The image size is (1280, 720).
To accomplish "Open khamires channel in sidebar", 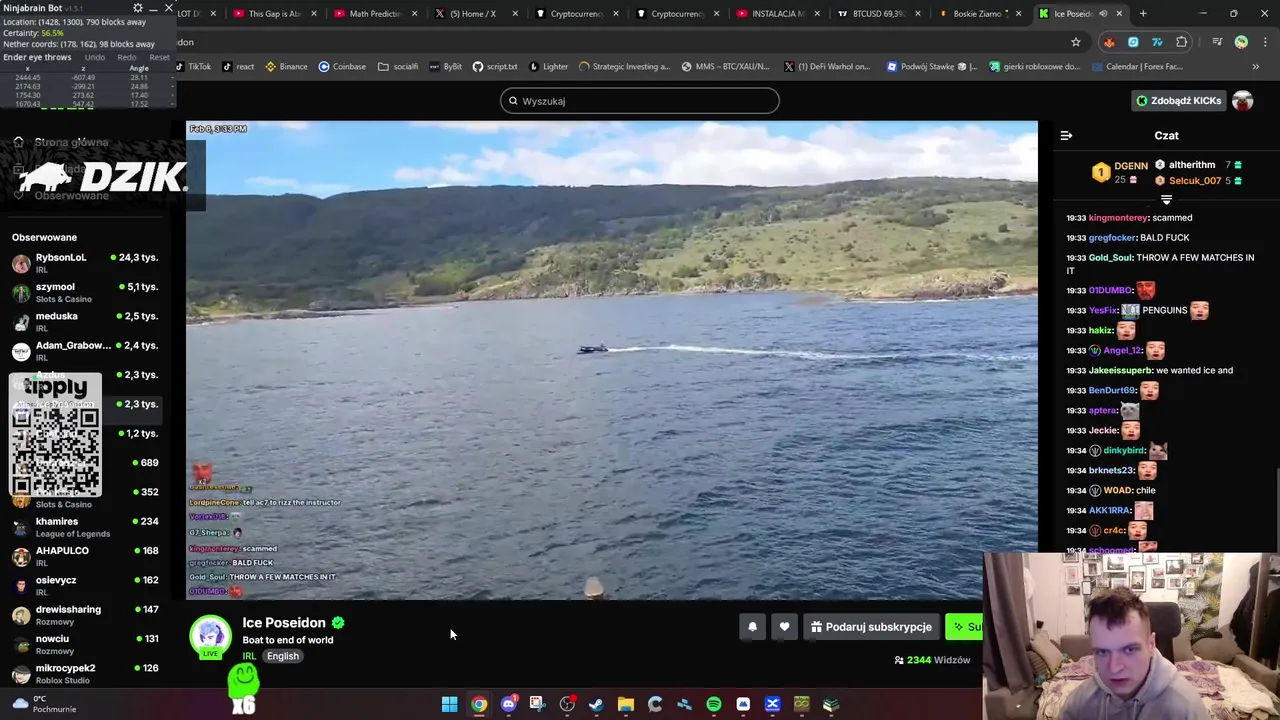I will coord(85,527).
